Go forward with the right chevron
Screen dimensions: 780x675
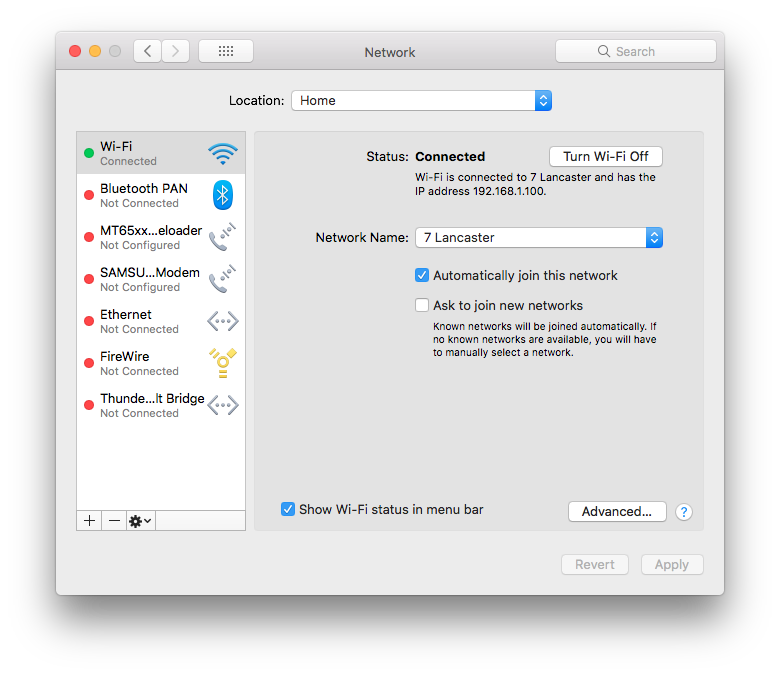click(175, 51)
